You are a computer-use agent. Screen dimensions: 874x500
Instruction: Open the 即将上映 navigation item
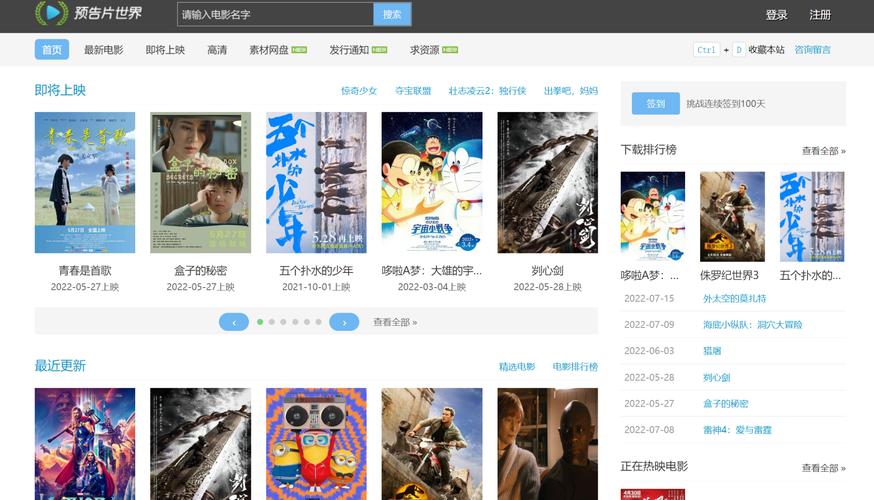165,50
